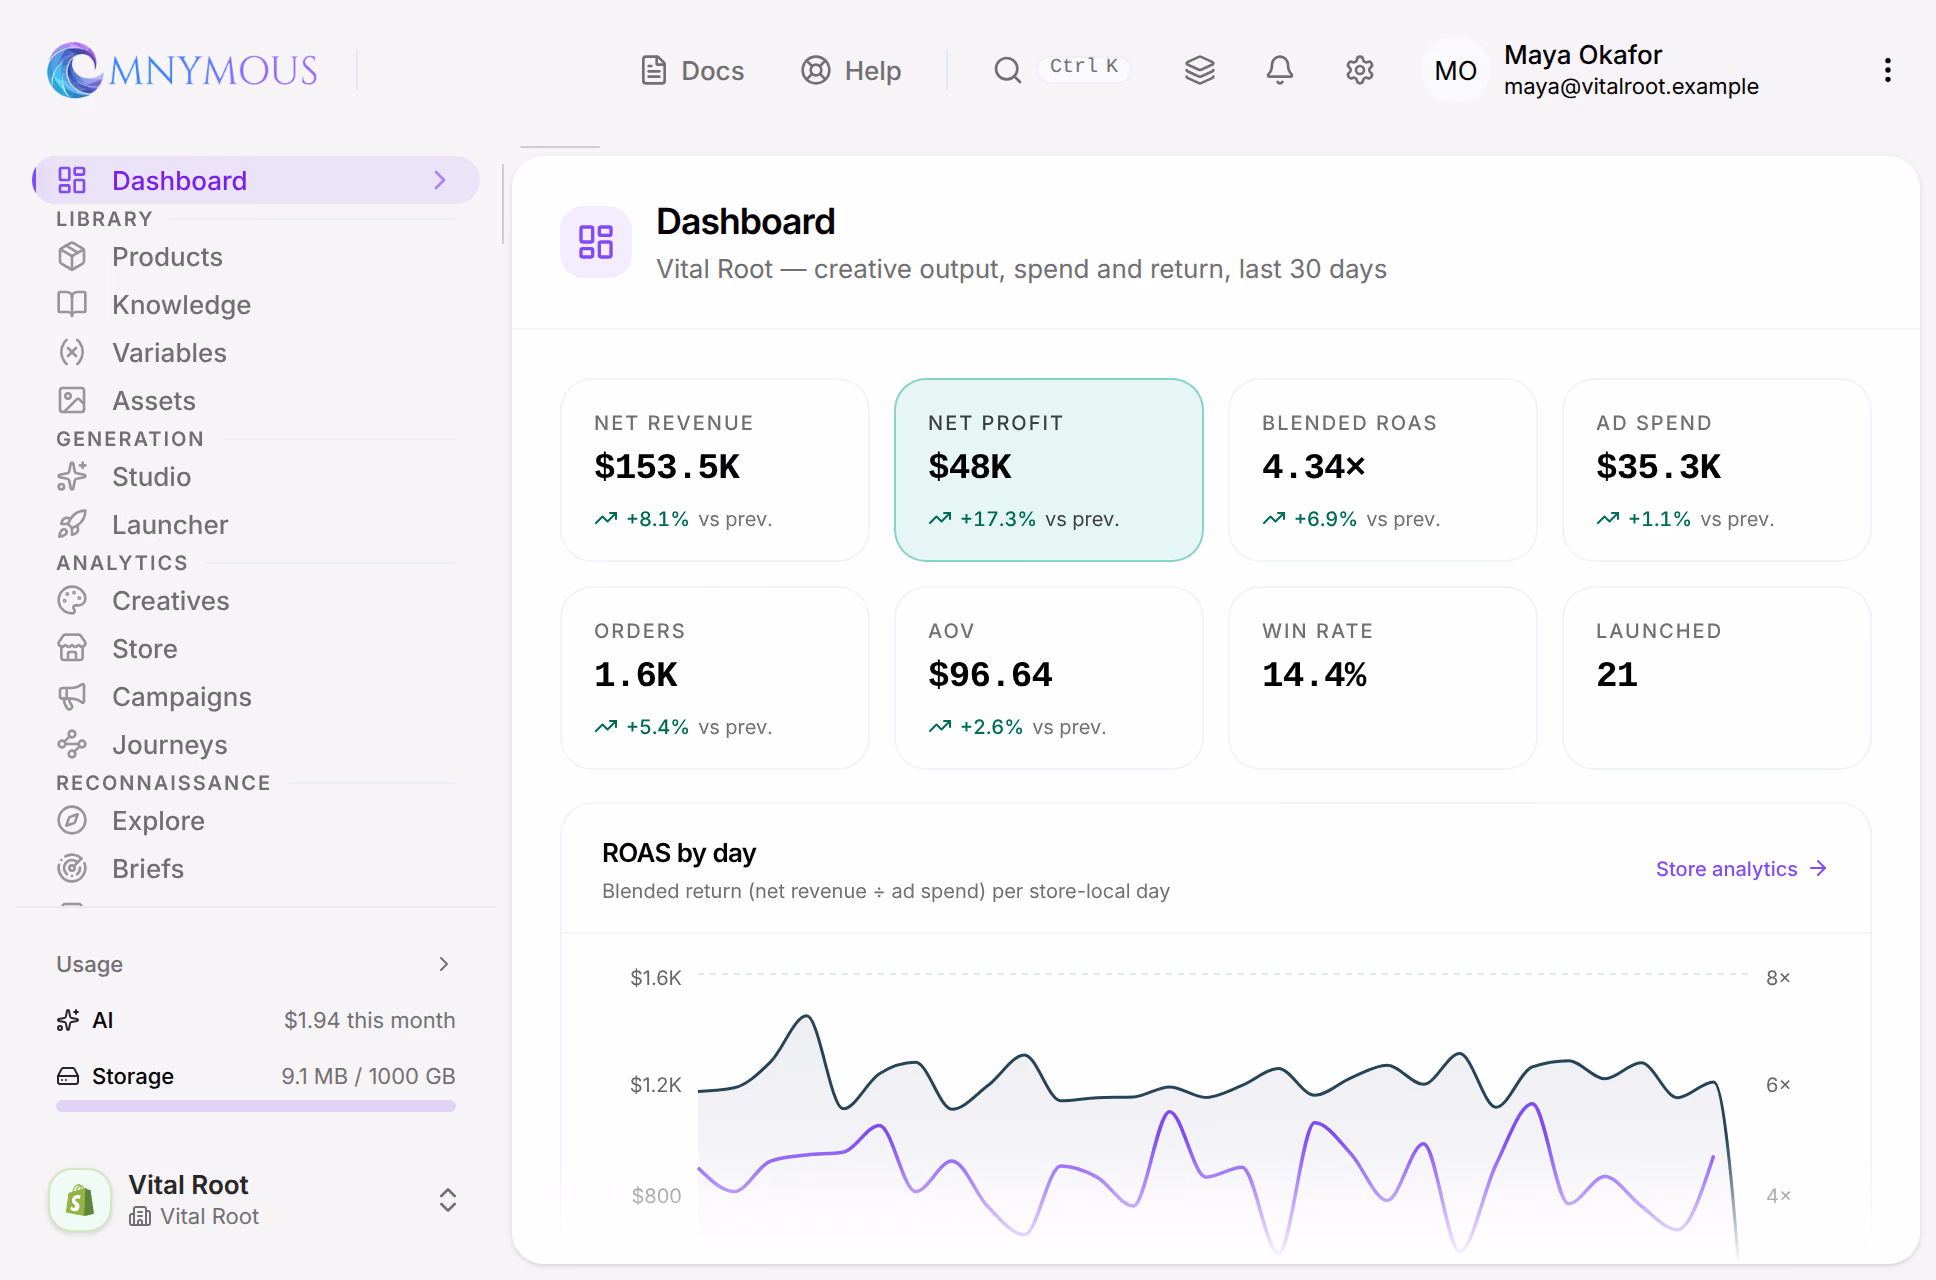Screen dimensions: 1936x1280
Task: Click the AOV metric card
Action: [x=1049, y=678]
